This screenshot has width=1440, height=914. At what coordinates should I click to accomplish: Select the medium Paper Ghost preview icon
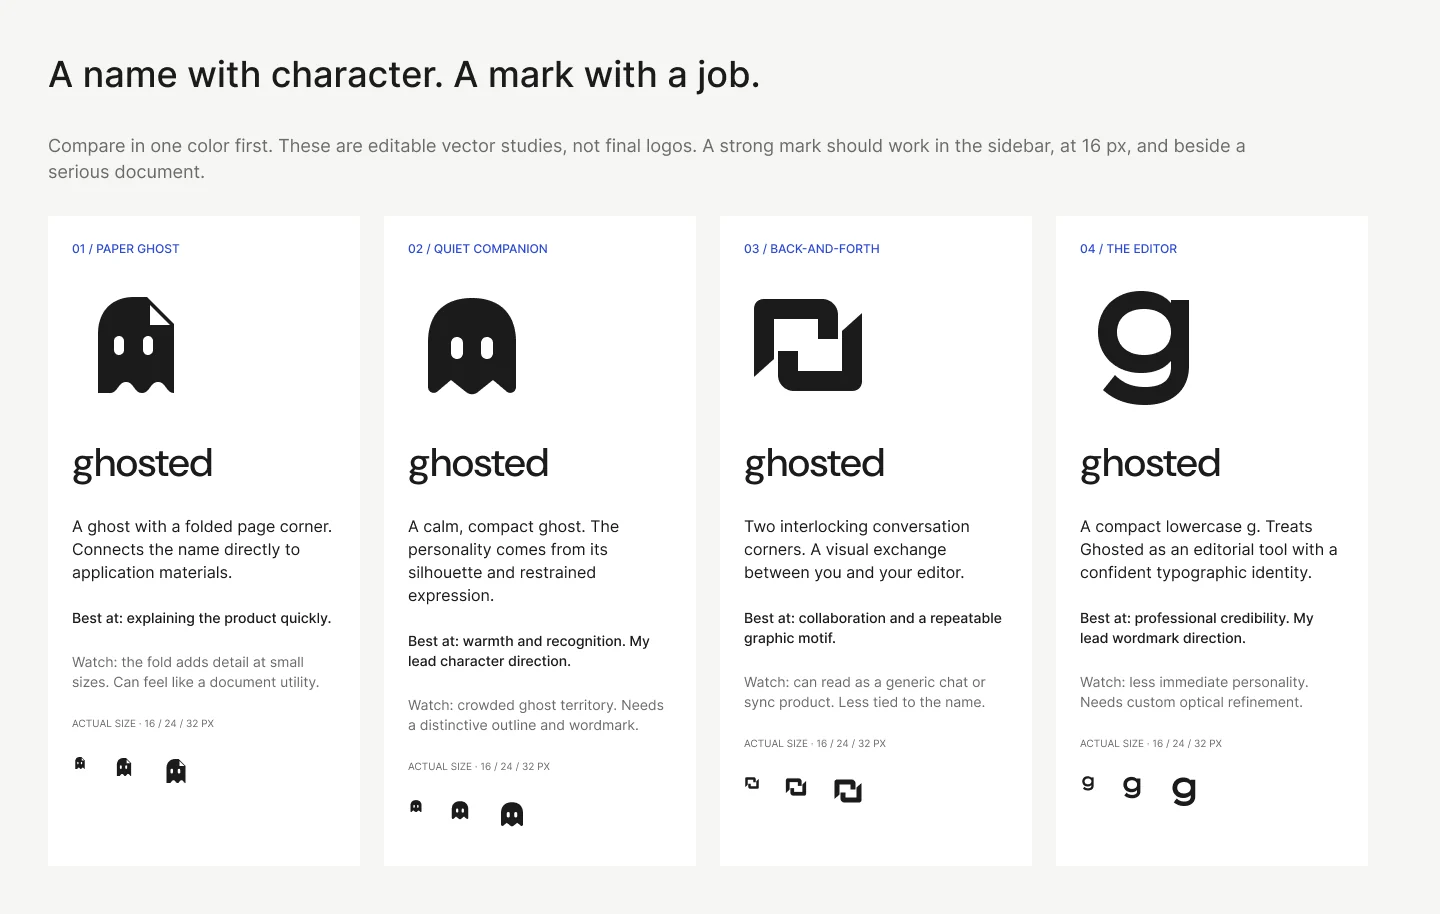coord(124,767)
